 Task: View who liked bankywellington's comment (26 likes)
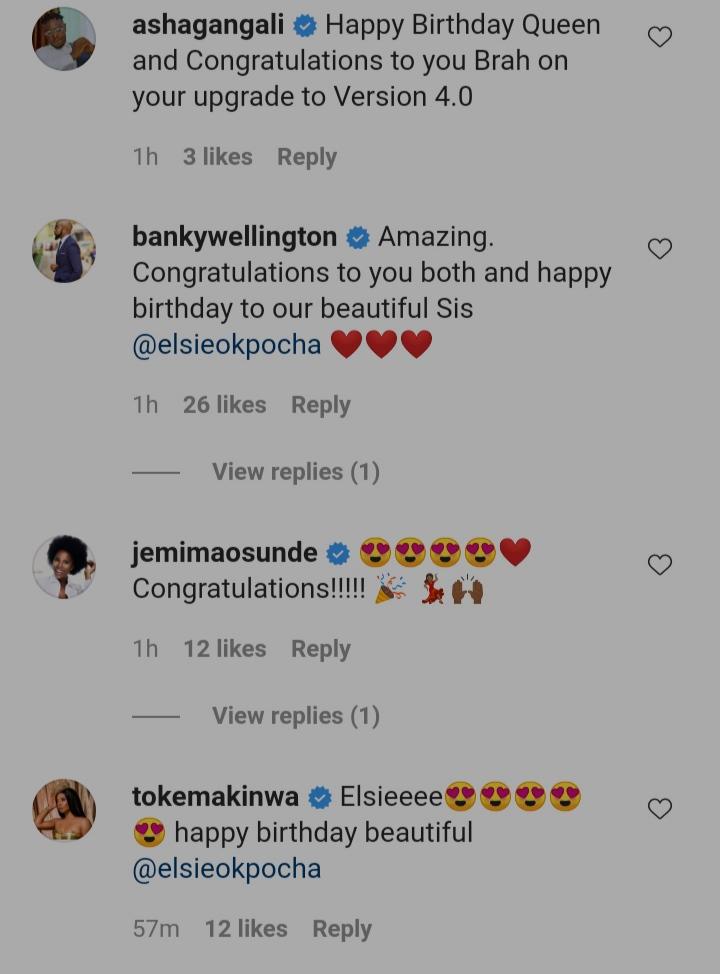pos(224,405)
